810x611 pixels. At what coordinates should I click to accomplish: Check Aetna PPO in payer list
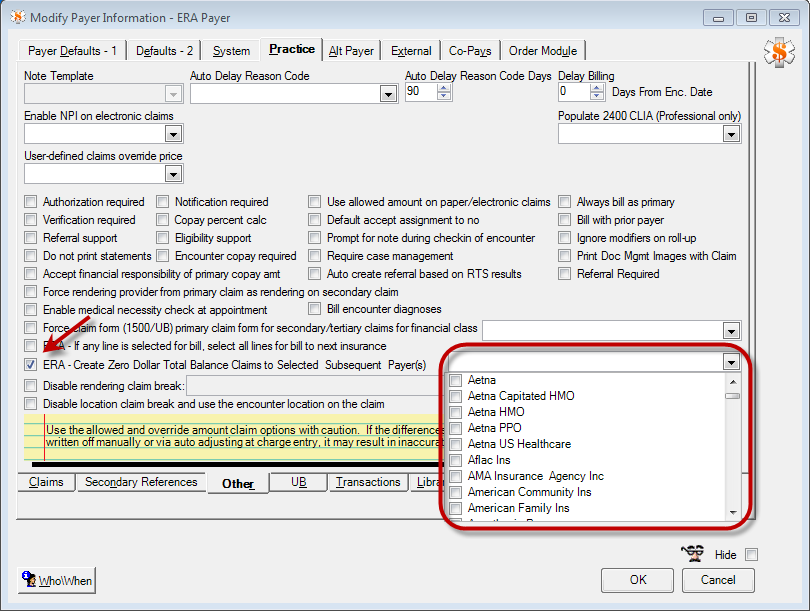click(x=456, y=428)
